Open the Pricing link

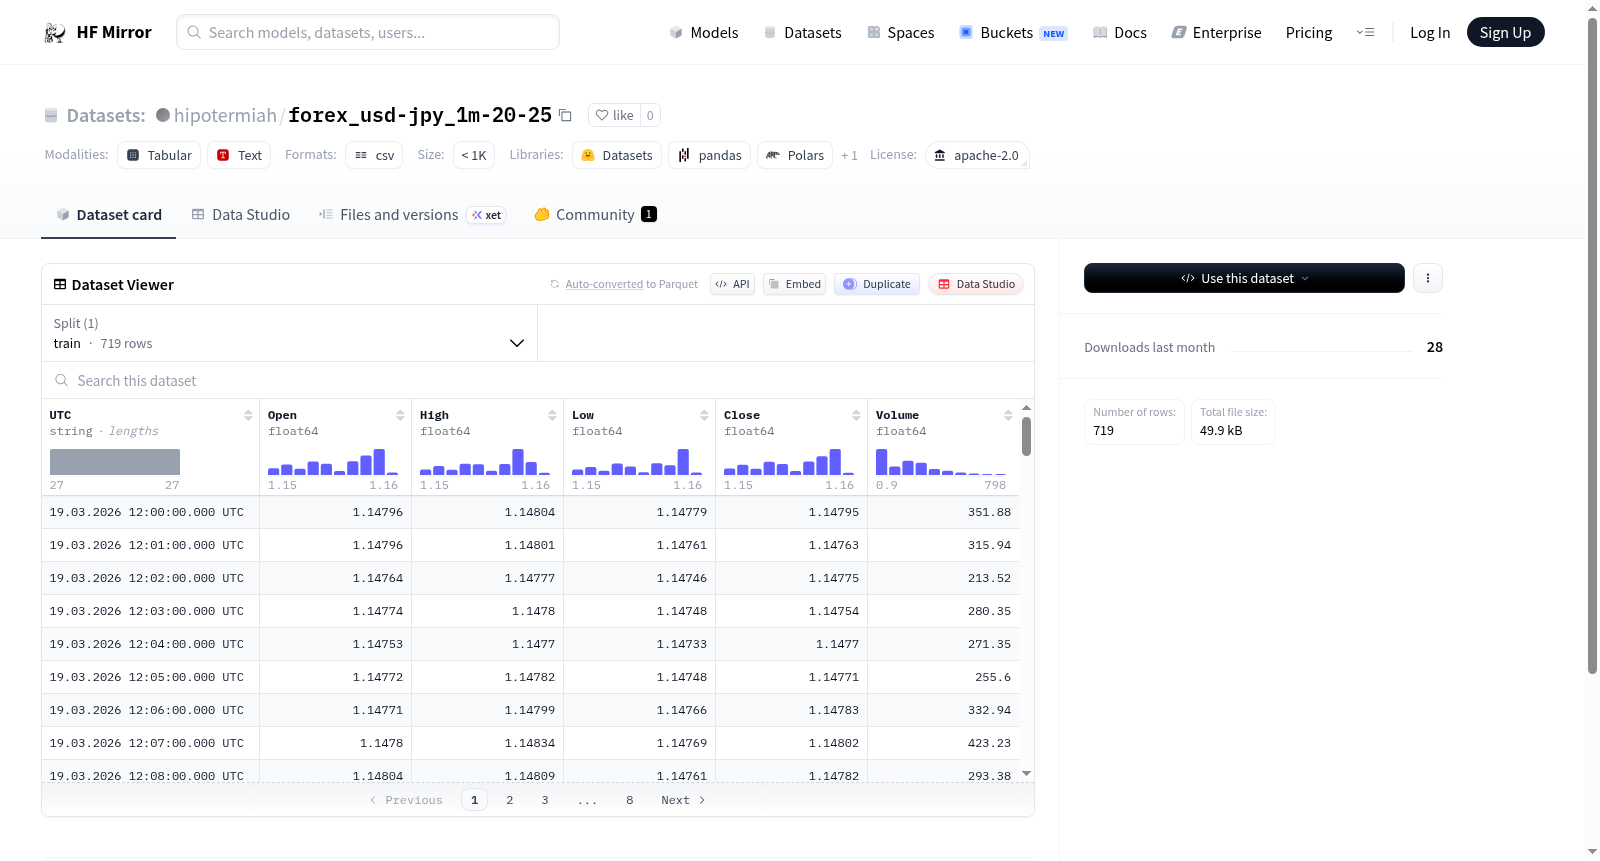[x=1309, y=33]
